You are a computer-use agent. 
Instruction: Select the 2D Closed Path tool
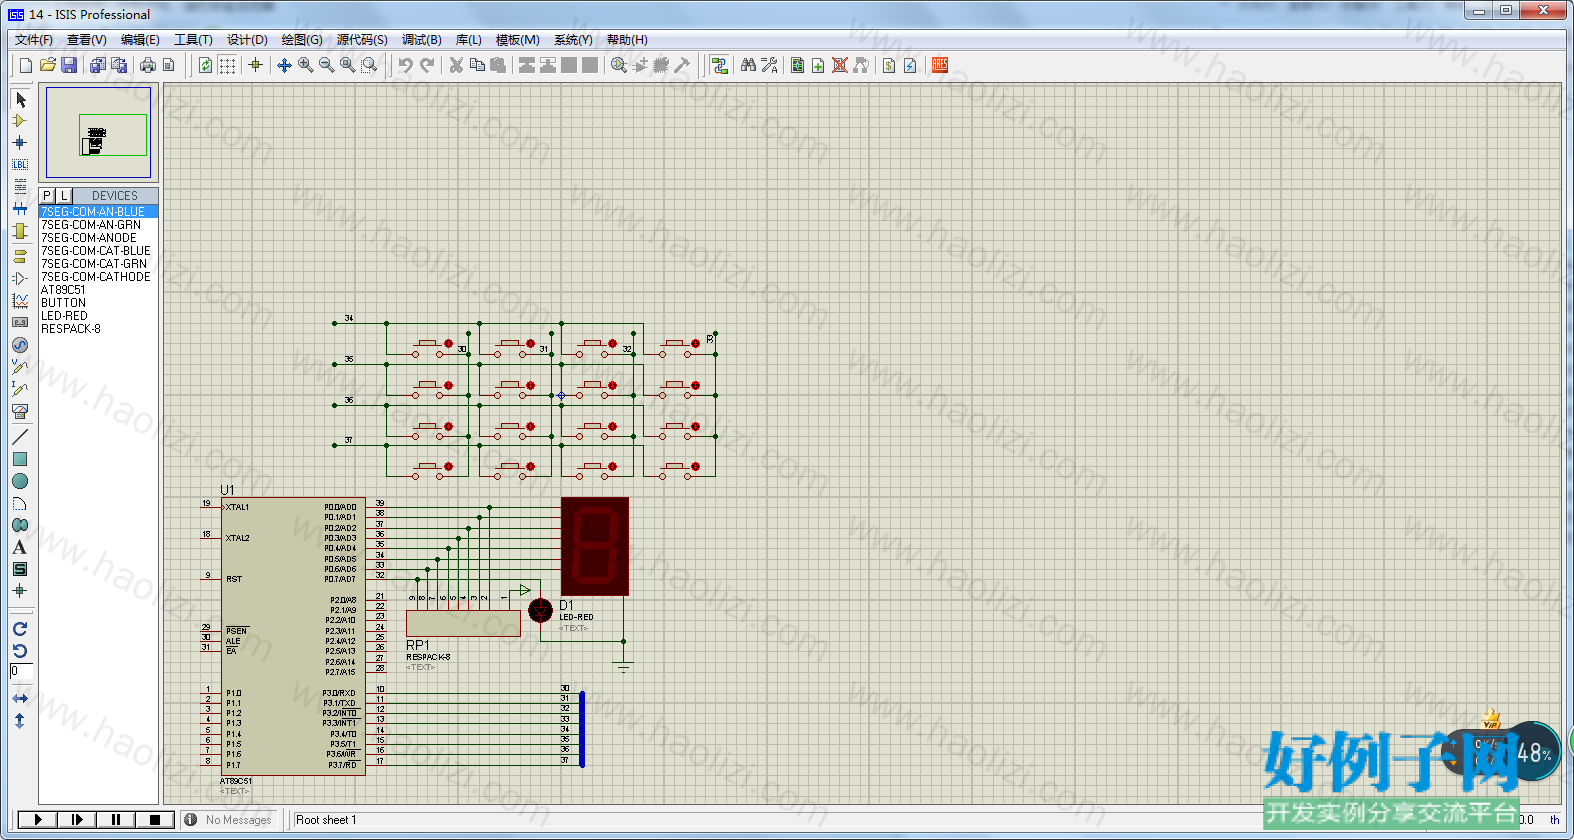click(20, 525)
